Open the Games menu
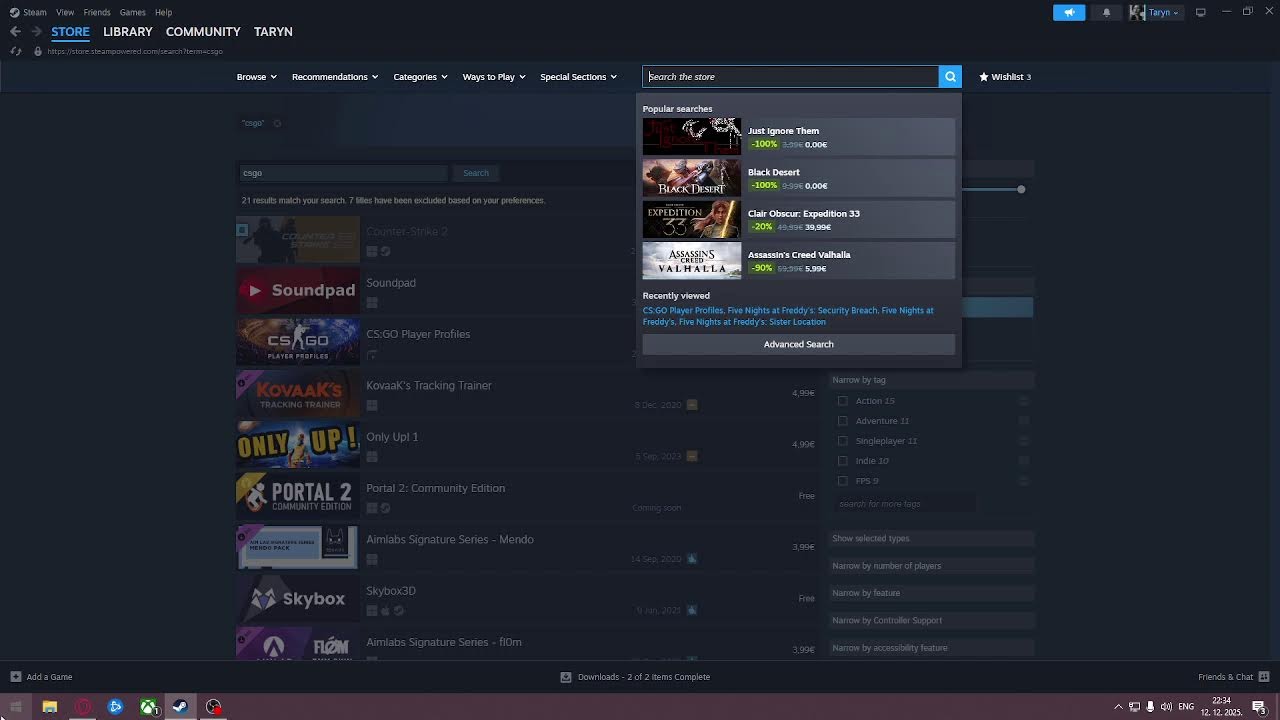Image resolution: width=1280 pixels, height=720 pixels. coord(132,12)
